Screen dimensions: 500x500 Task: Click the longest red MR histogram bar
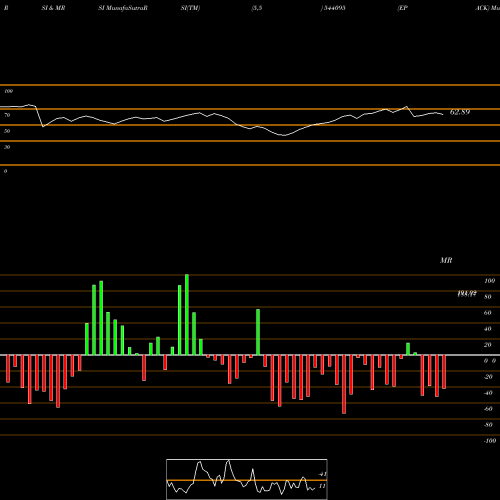pyautogui.click(x=344, y=384)
